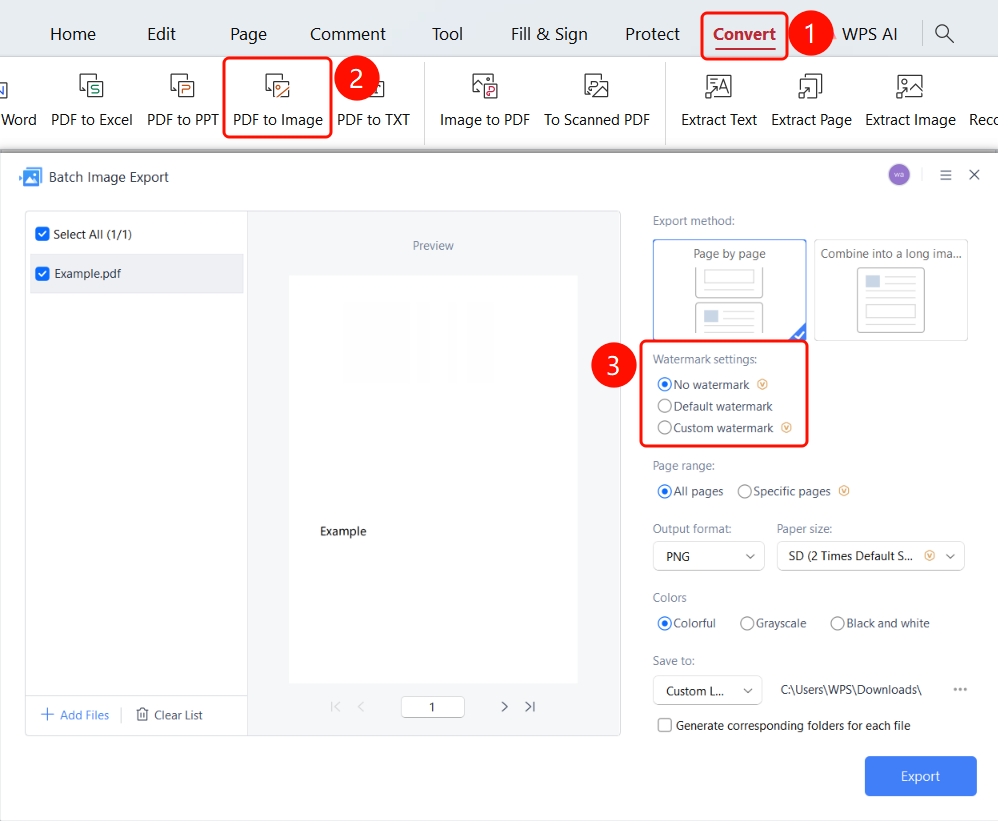998x821 pixels.
Task: Select the PDF to PPT tool
Action: coord(182,101)
